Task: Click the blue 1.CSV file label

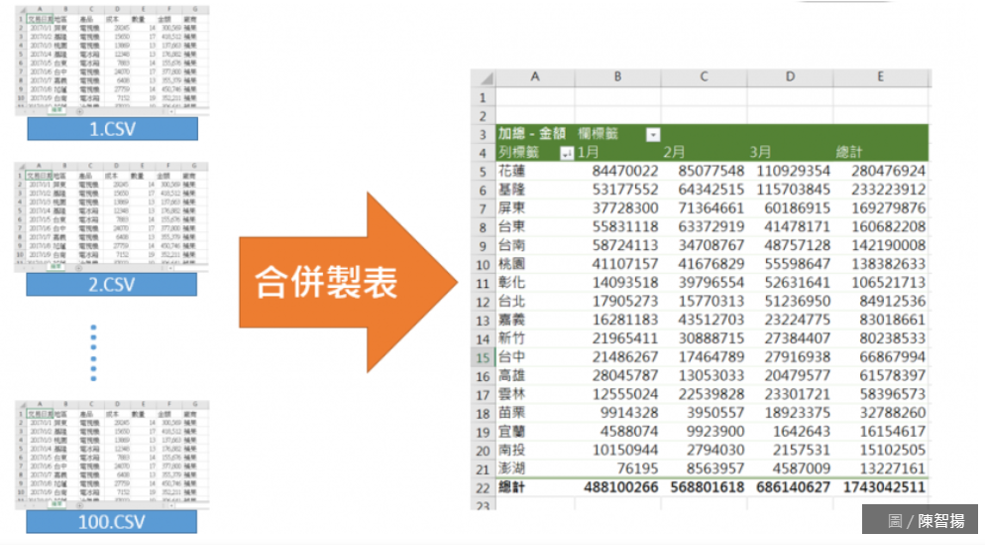Action: coord(112,129)
